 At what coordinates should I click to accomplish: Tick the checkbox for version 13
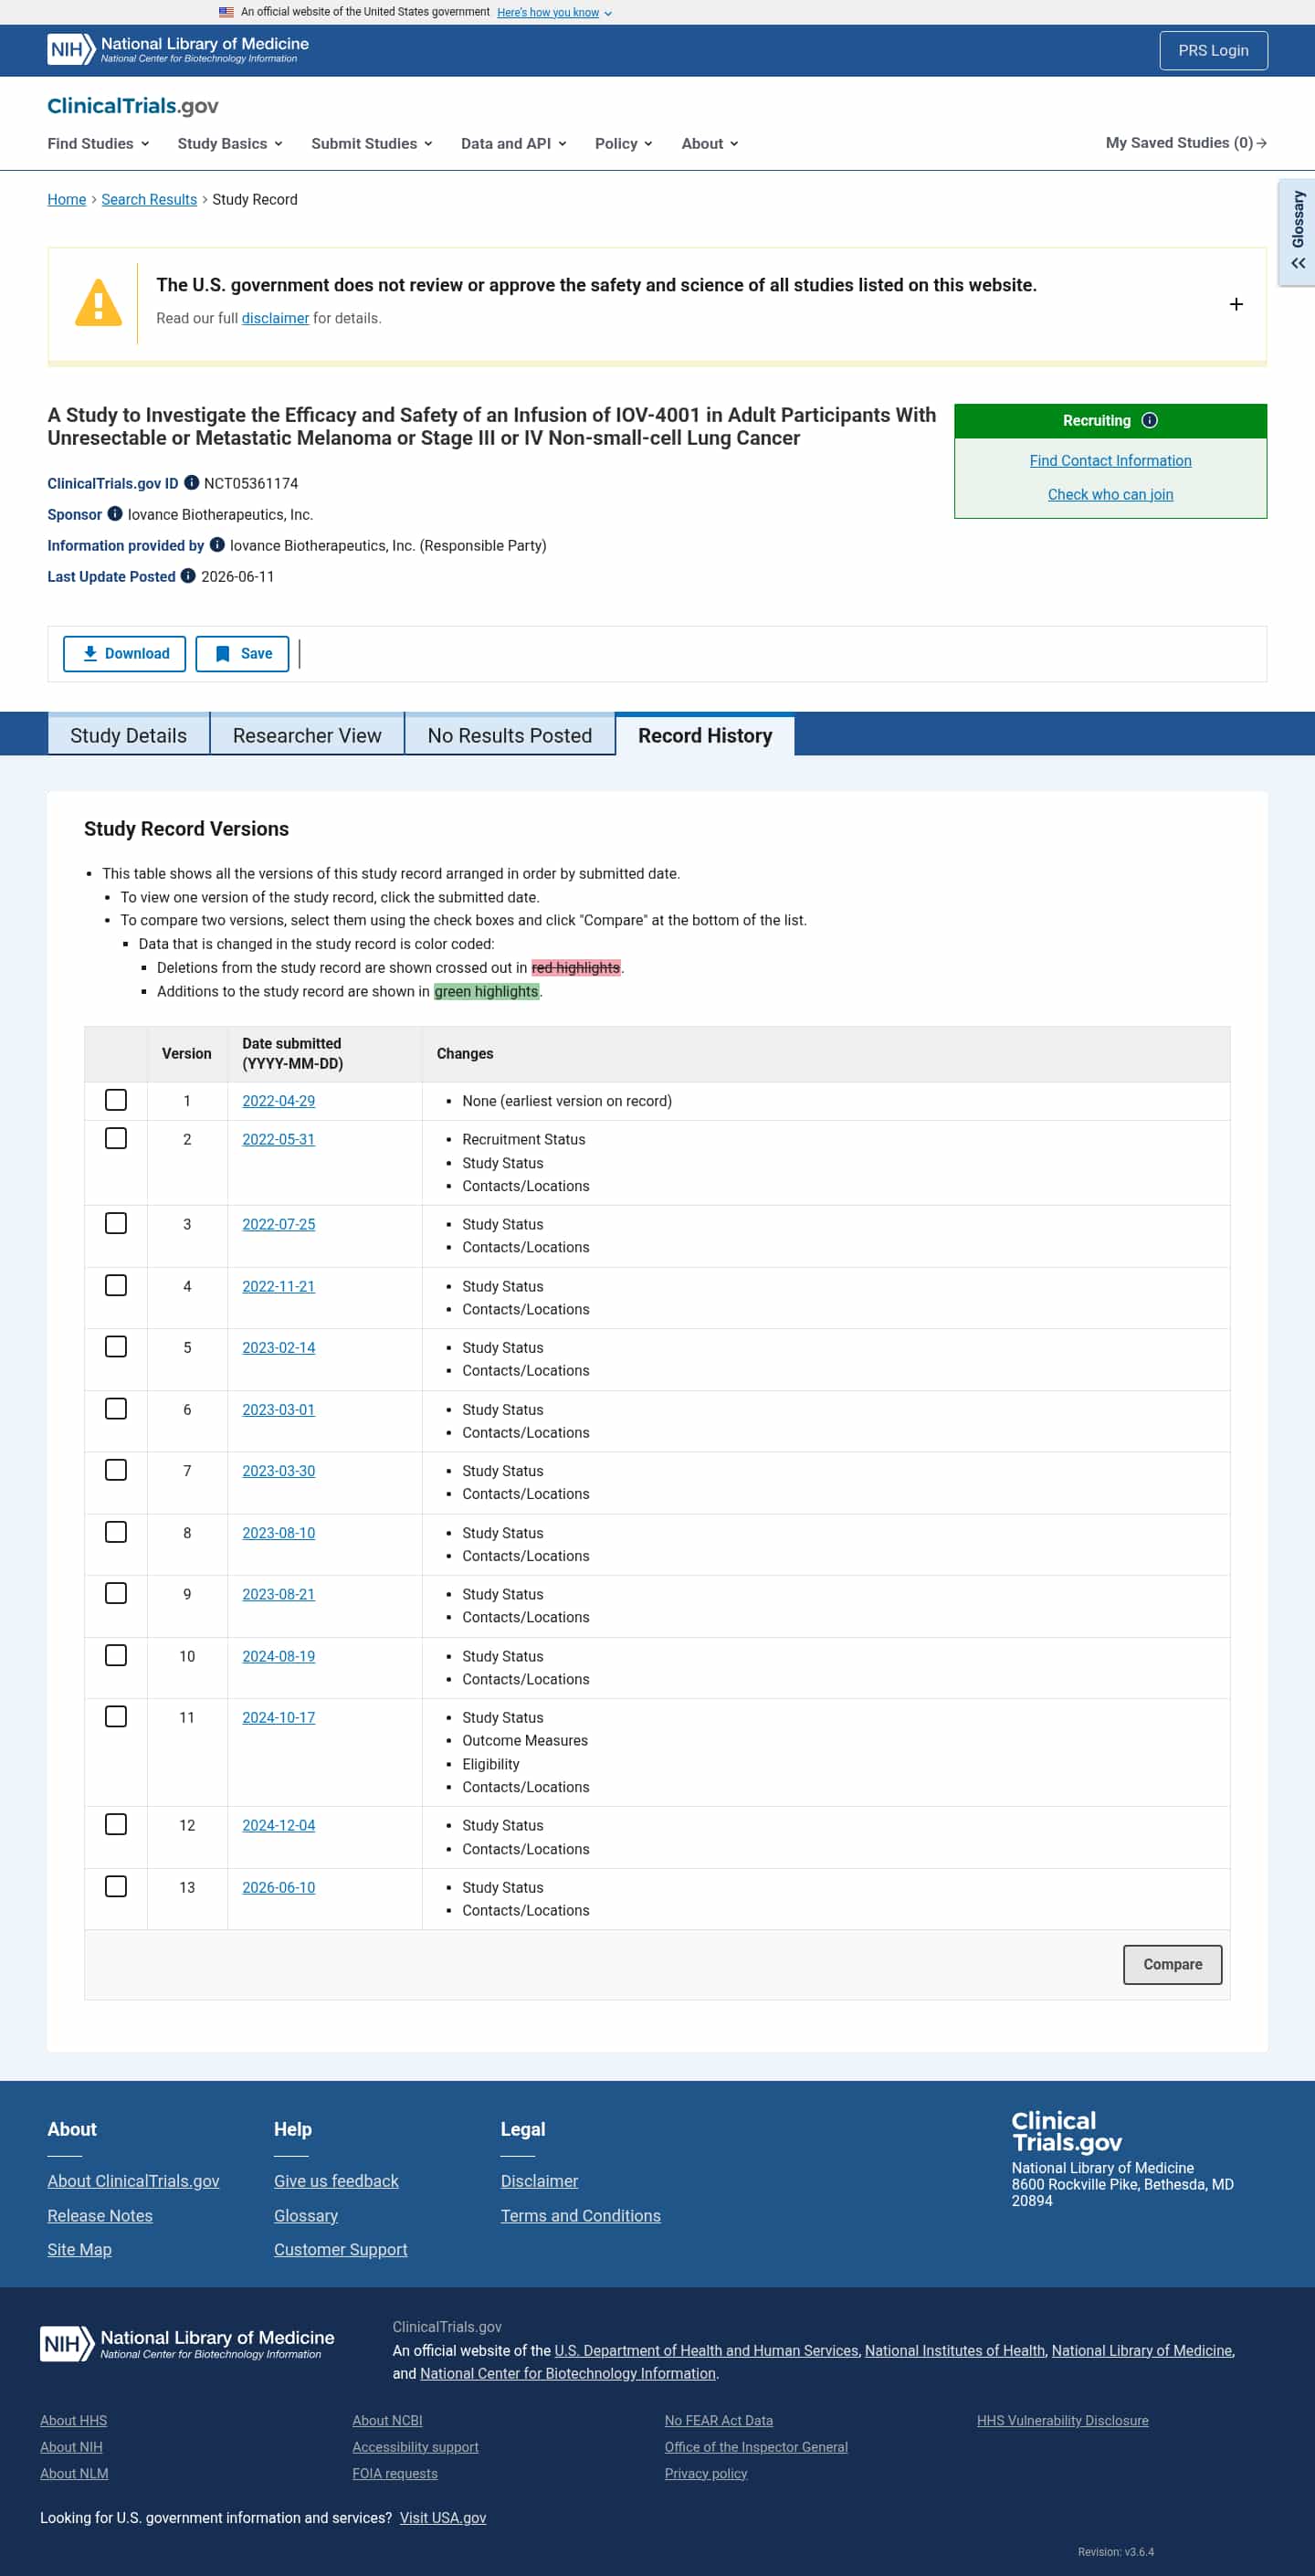click(x=116, y=1887)
